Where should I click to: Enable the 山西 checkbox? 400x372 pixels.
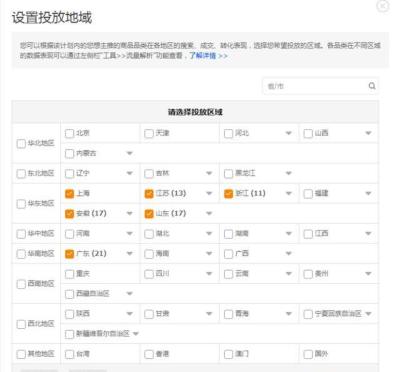coord(308,133)
